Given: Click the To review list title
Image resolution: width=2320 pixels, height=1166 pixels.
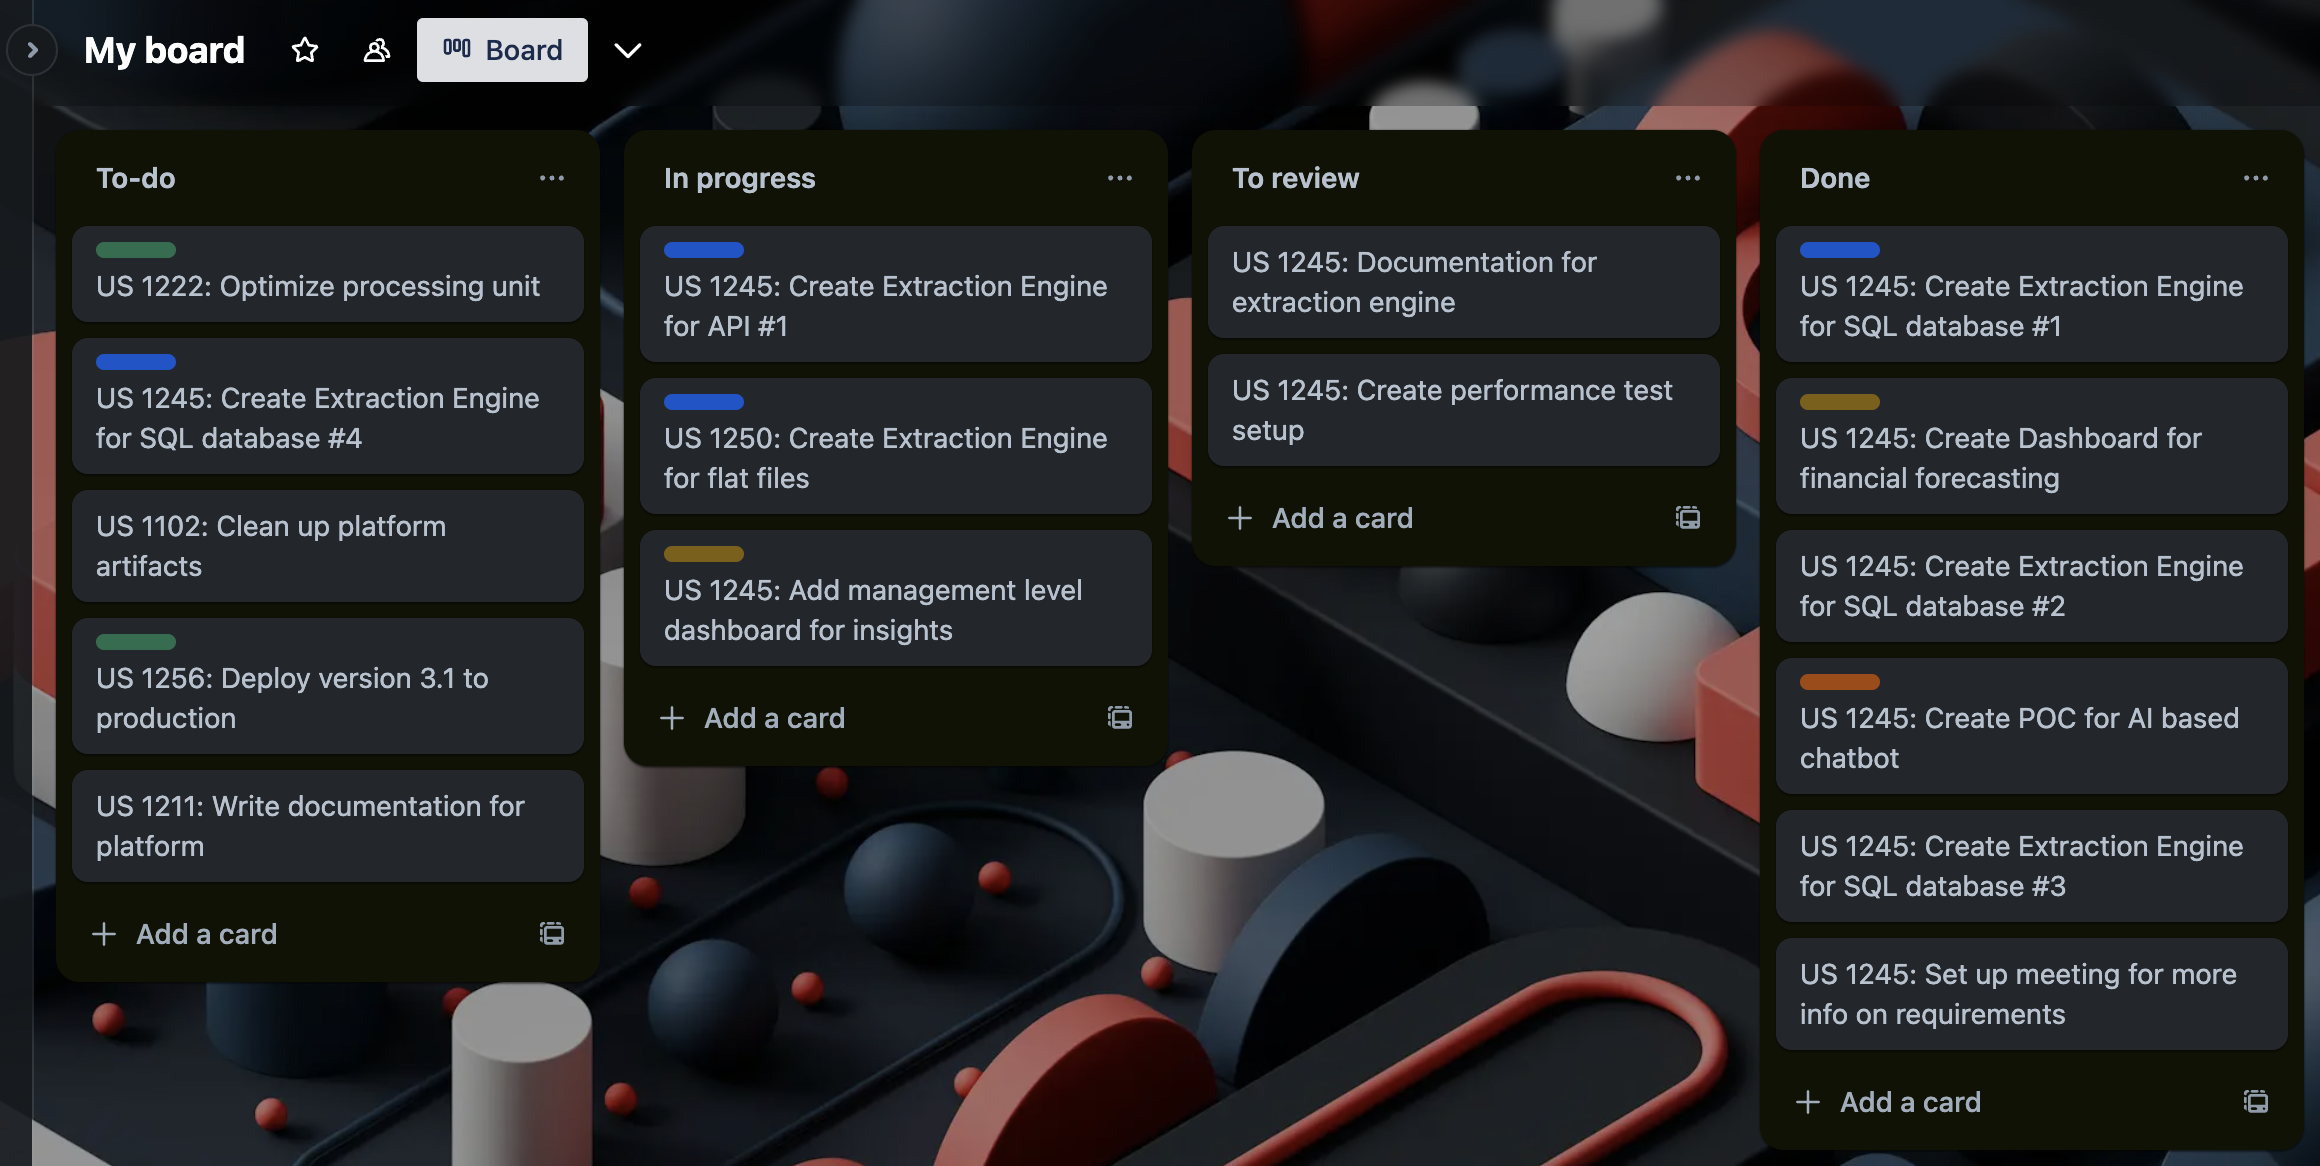Looking at the screenshot, I should pyautogui.click(x=1296, y=178).
